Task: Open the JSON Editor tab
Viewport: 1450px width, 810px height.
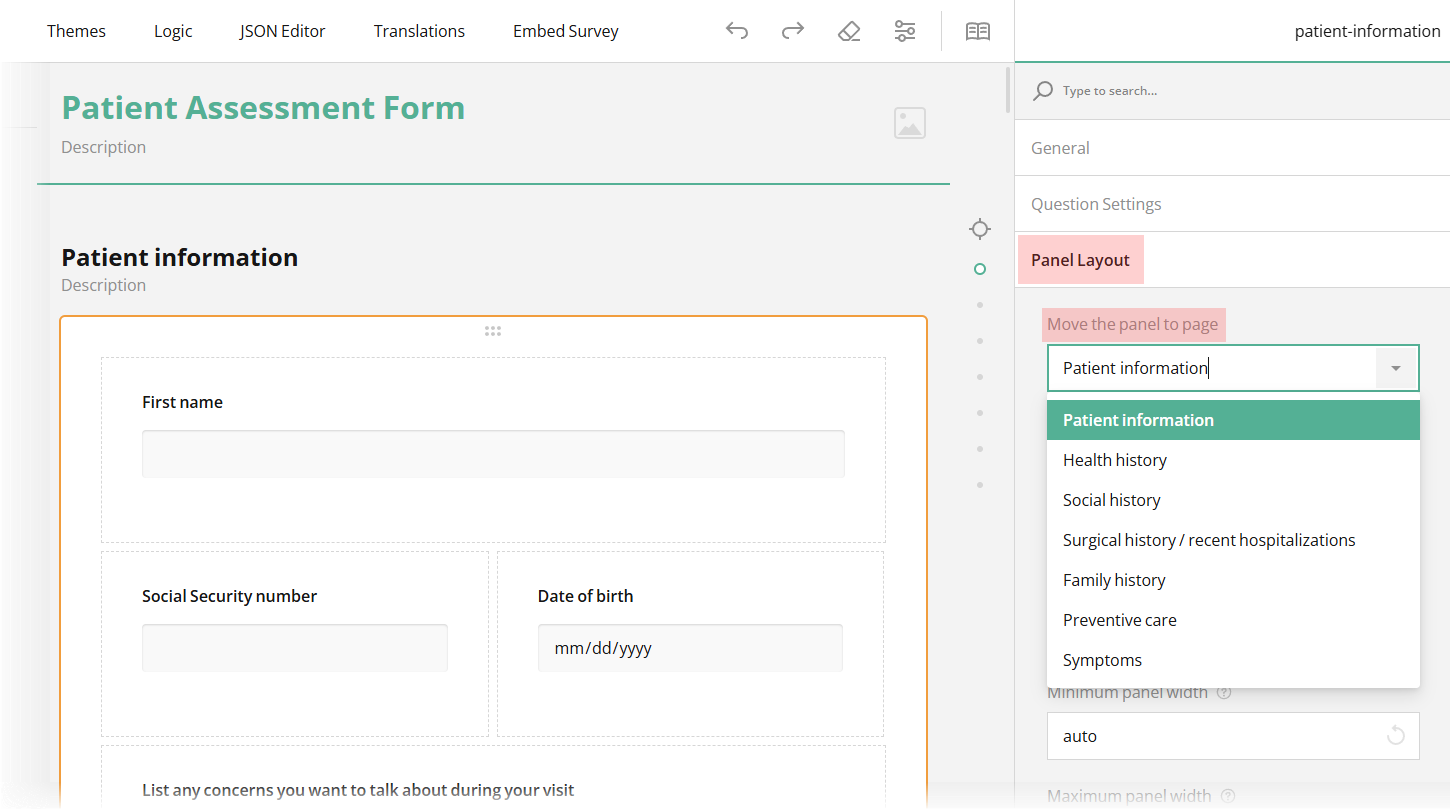Action: click(x=282, y=31)
